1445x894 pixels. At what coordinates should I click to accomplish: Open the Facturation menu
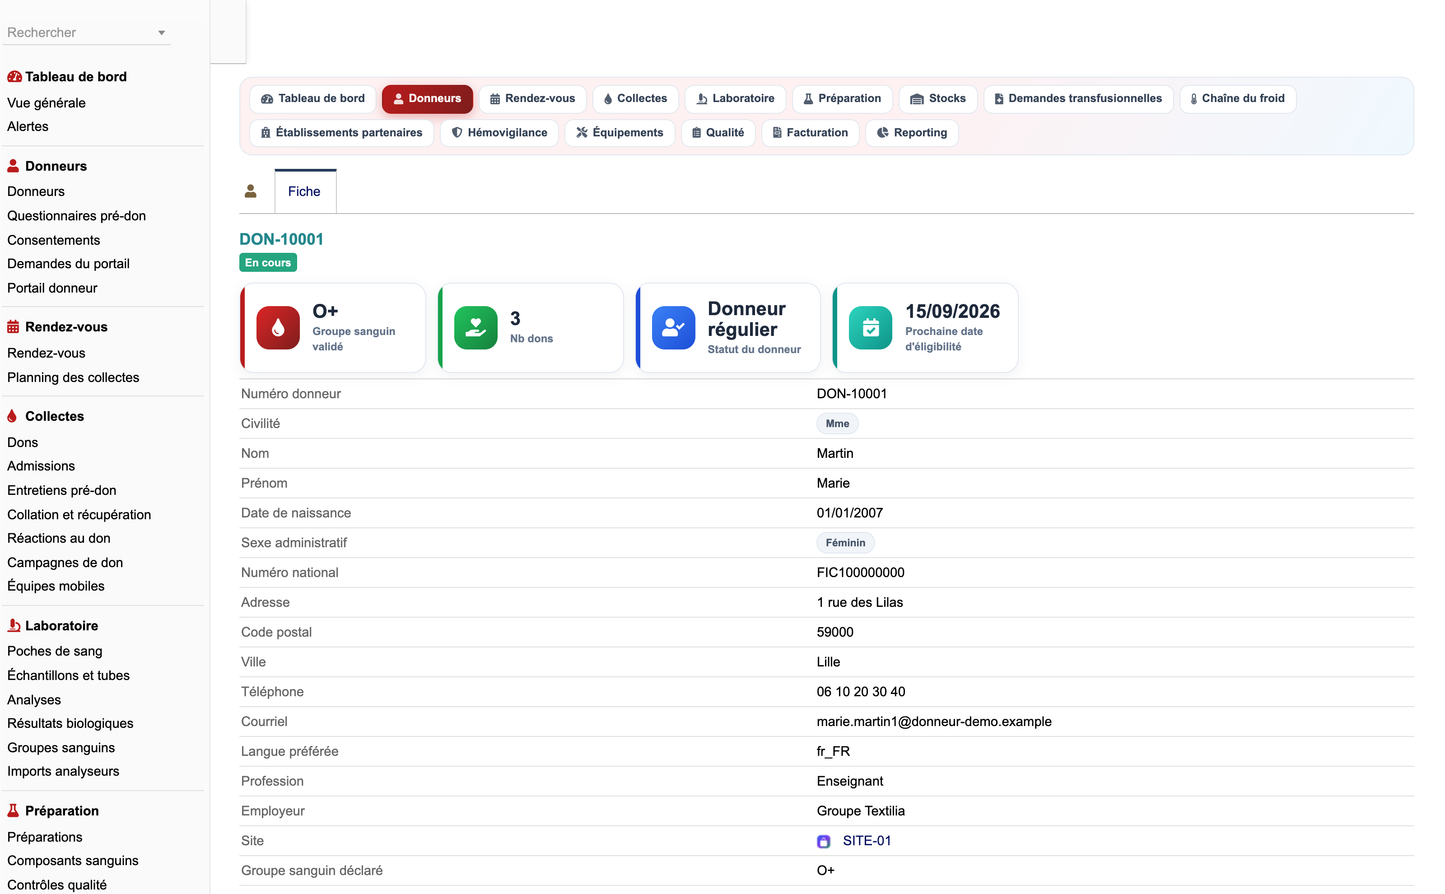pos(810,133)
